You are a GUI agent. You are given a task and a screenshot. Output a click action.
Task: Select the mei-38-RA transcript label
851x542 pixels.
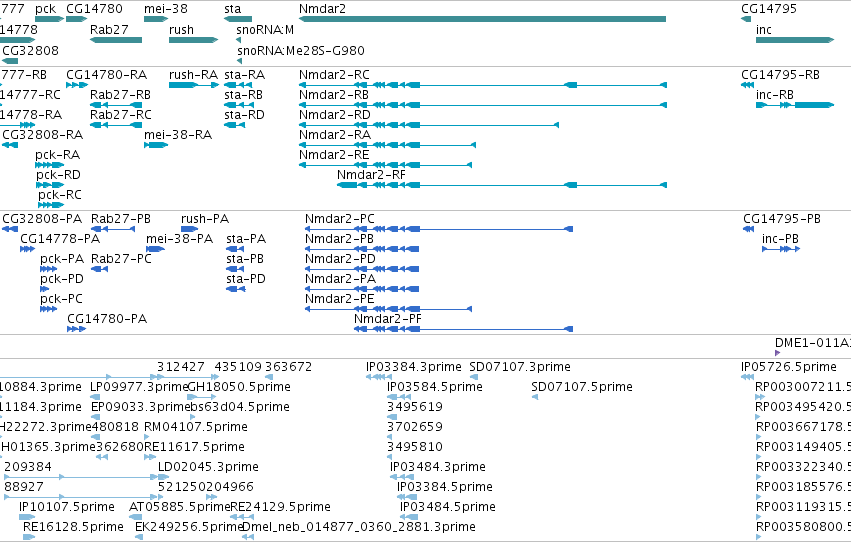tap(178, 135)
